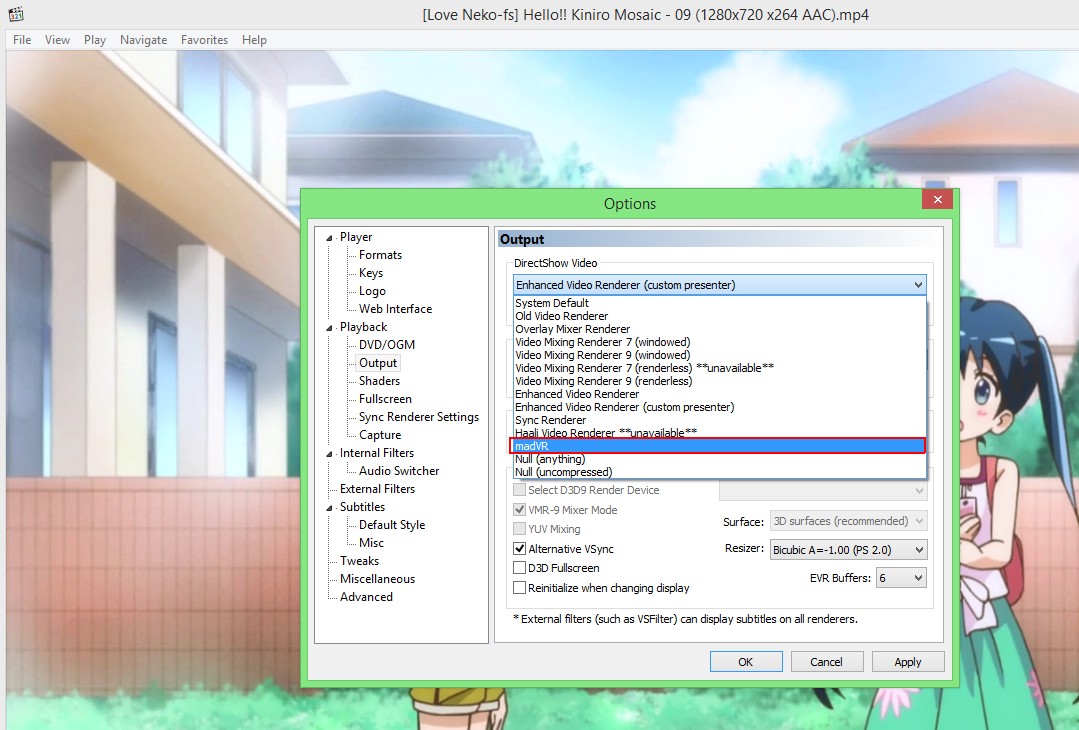Collapse the Playback tree node
Screen dimensions: 1079x730
(329, 328)
